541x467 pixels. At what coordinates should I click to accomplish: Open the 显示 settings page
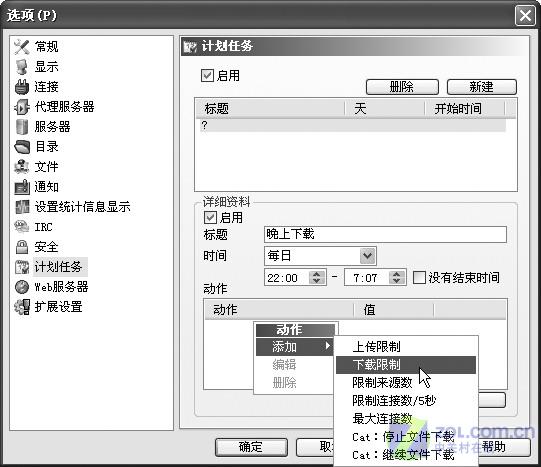click(x=46, y=67)
